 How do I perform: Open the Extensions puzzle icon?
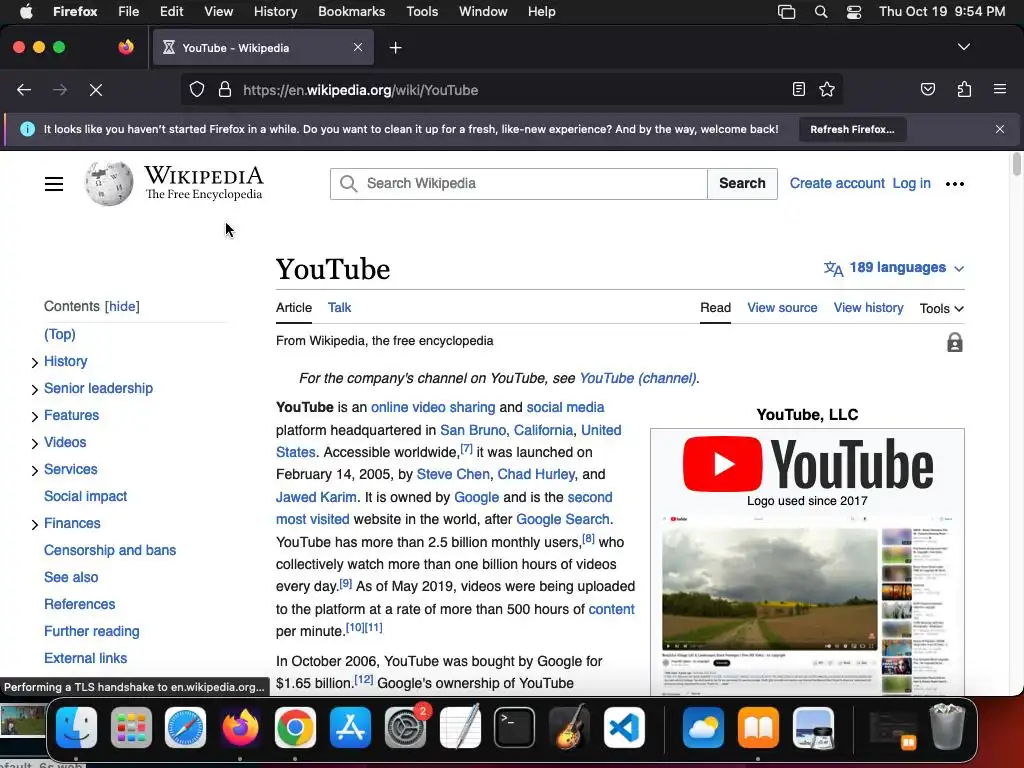point(964,89)
